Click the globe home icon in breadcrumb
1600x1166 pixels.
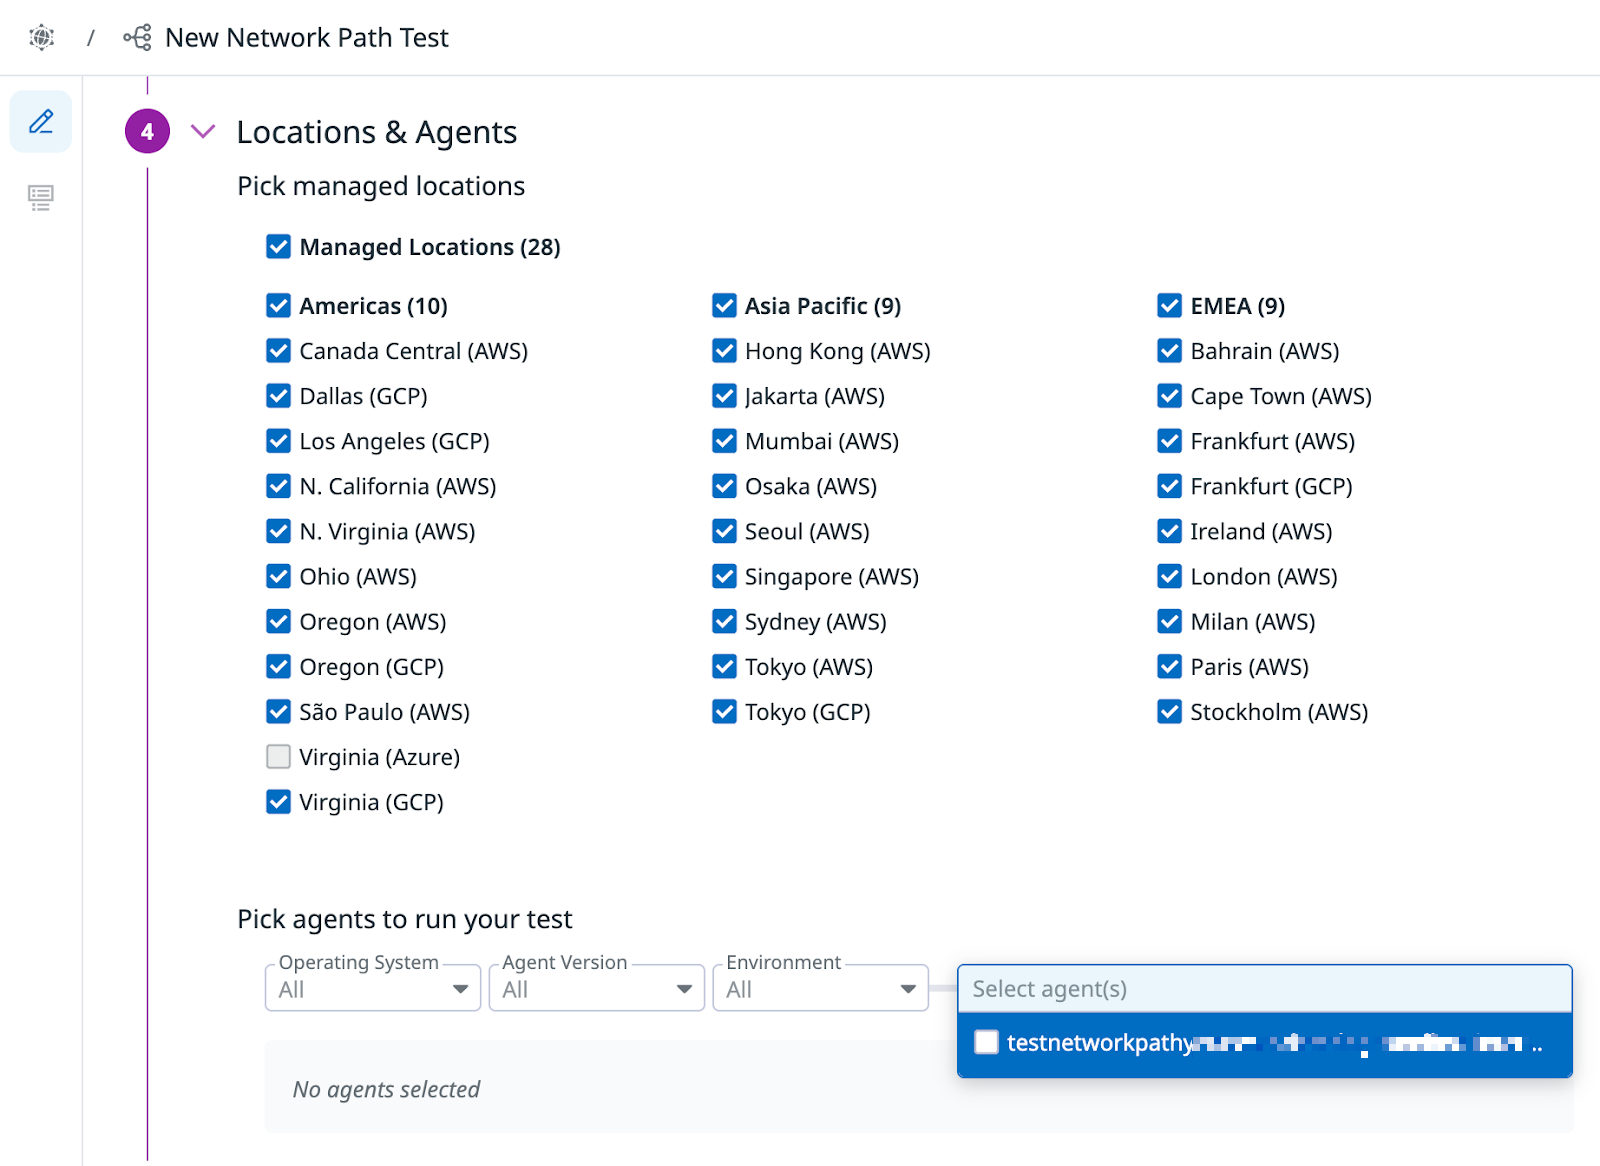point(41,38)
